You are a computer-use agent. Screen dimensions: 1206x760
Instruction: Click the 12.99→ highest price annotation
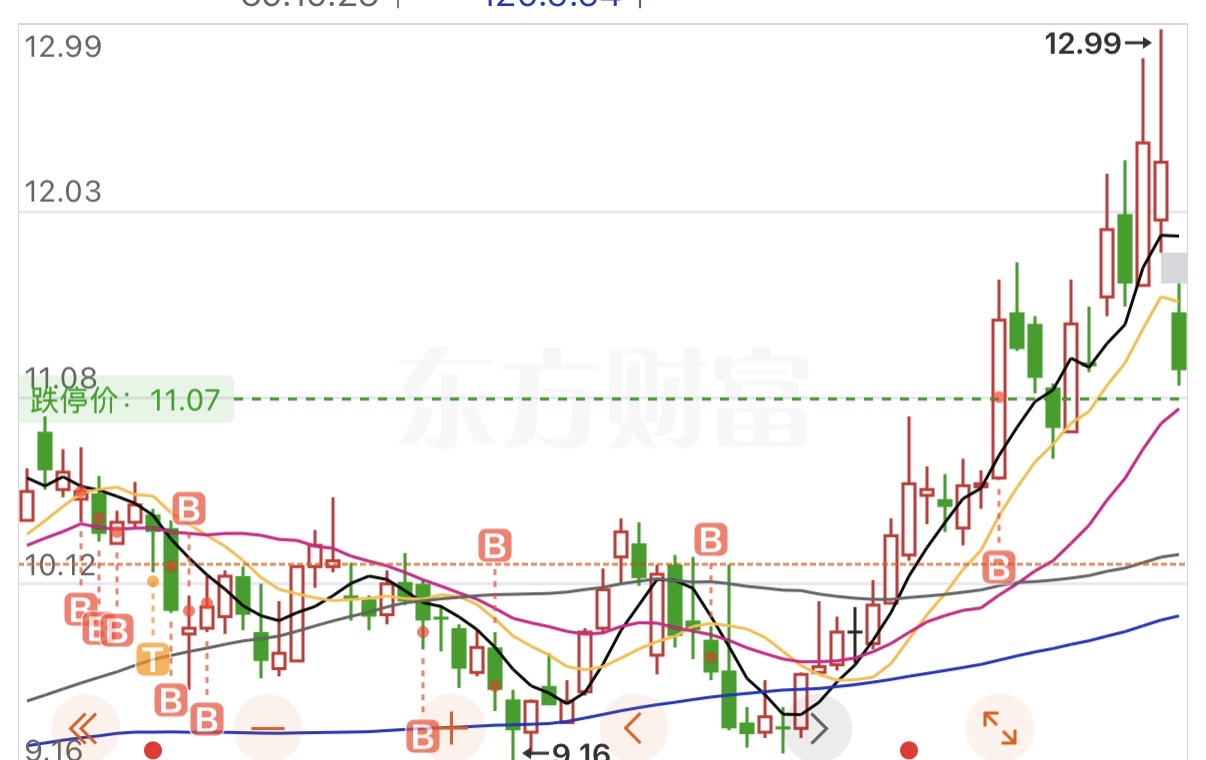(1098, 43)
